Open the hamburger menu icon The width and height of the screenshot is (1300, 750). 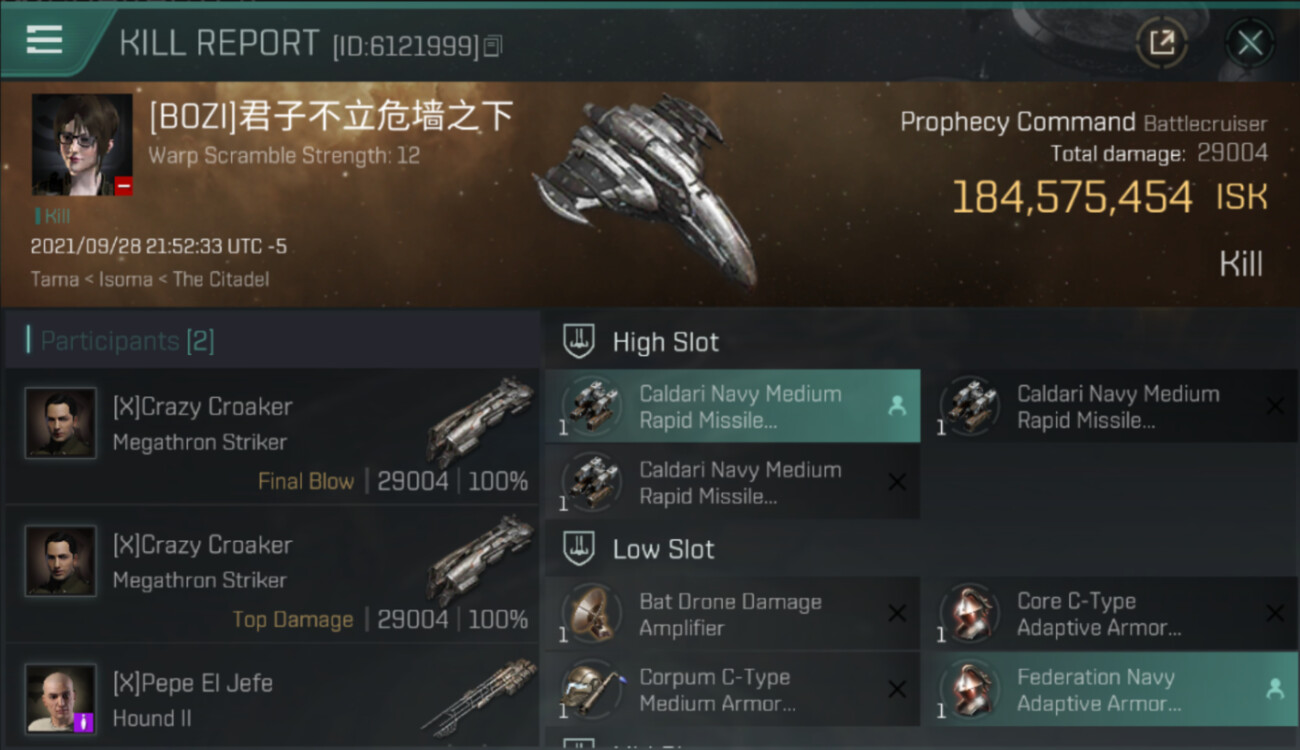pyautogui.click(x=44, y=39)
